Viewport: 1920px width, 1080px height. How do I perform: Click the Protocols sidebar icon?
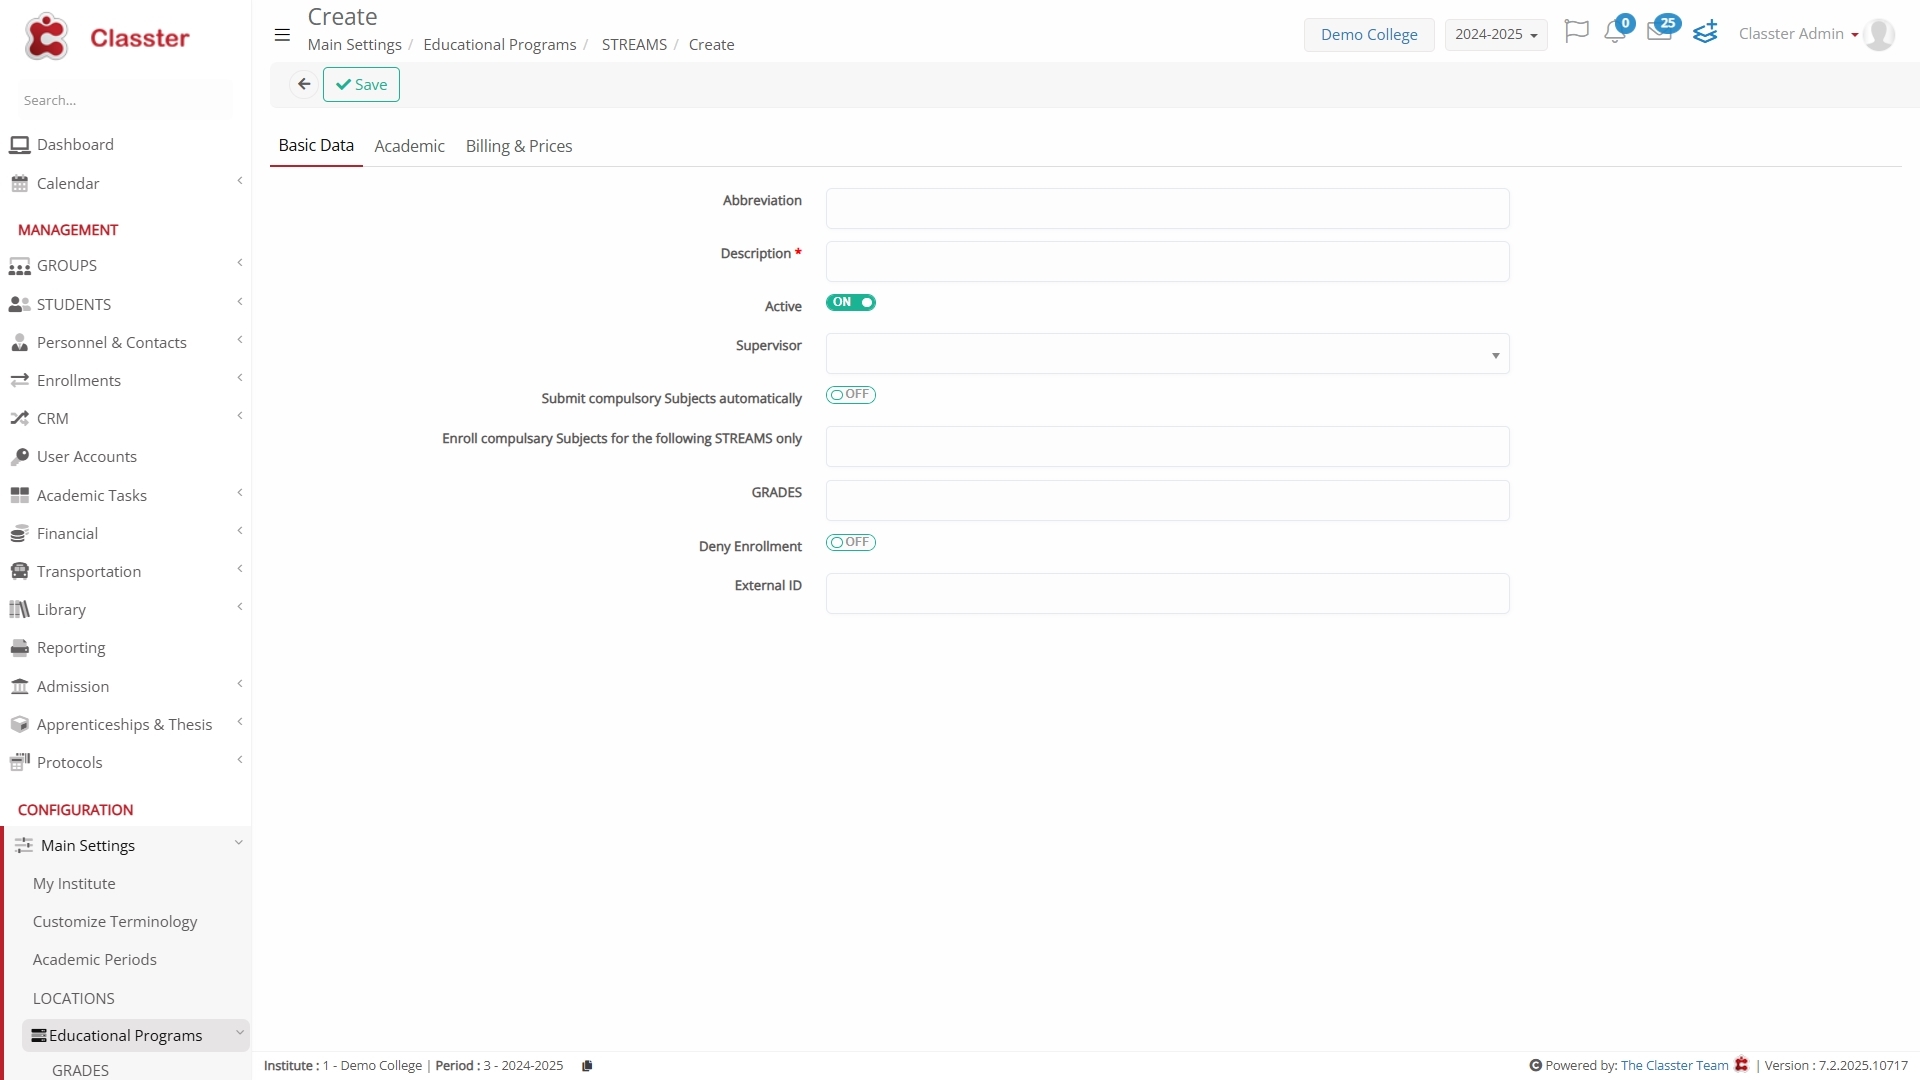(19, 762)
